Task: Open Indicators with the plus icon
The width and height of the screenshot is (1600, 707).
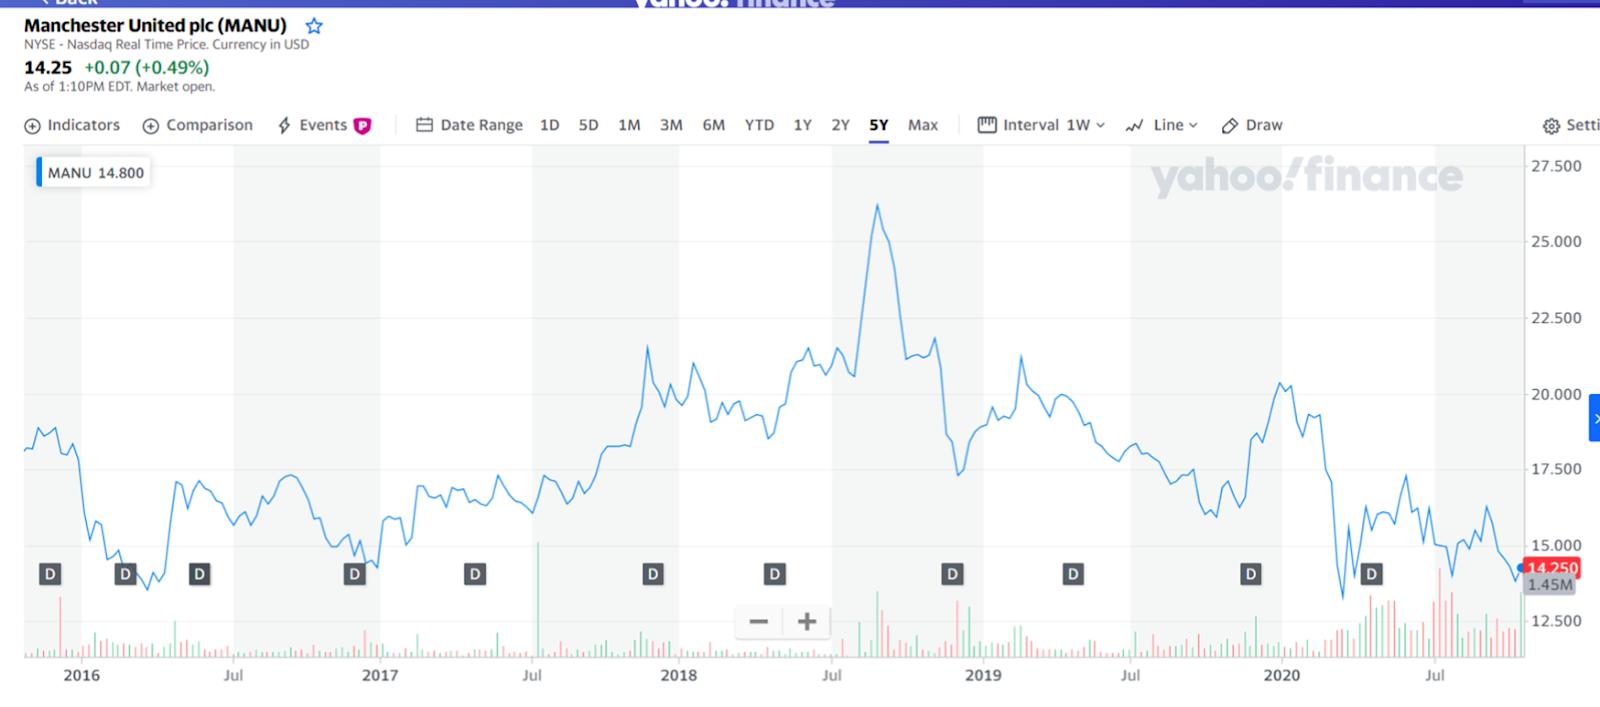Action: point(72,125)
